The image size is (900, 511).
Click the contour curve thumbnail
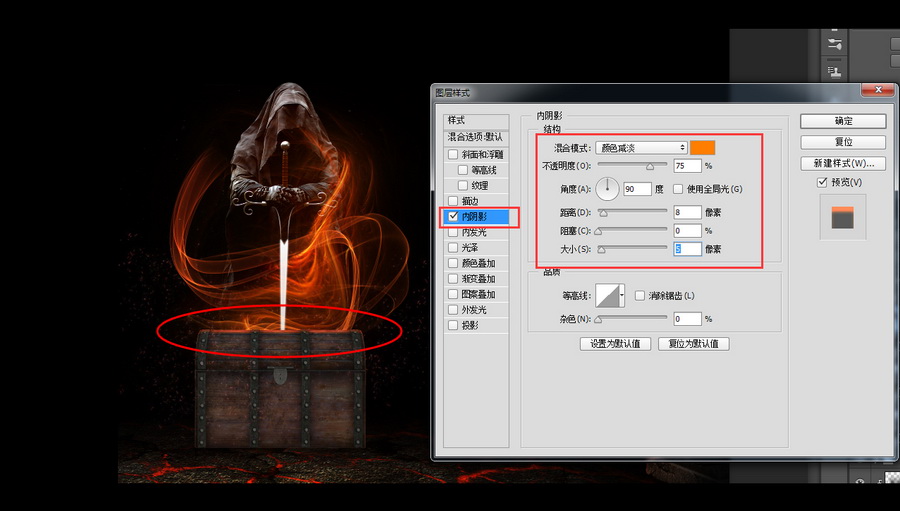tap(608, 295)
